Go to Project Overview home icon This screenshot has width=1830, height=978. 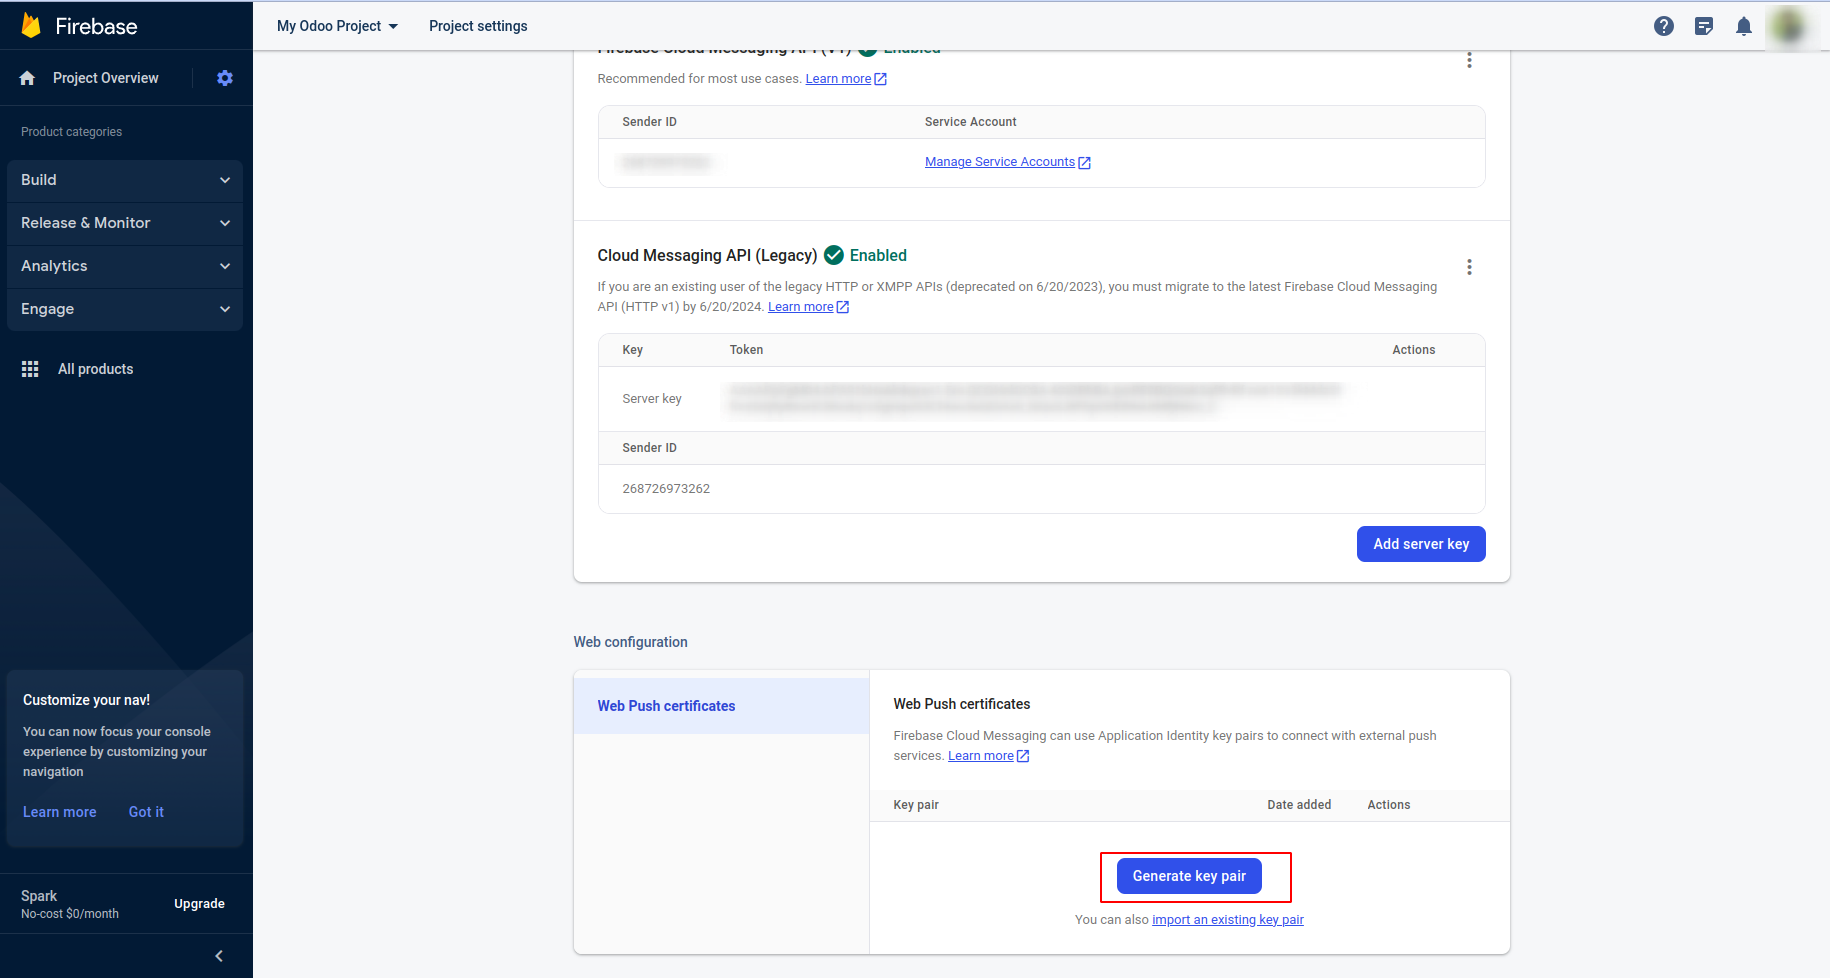pyautogui.click(x=27, y=78)
